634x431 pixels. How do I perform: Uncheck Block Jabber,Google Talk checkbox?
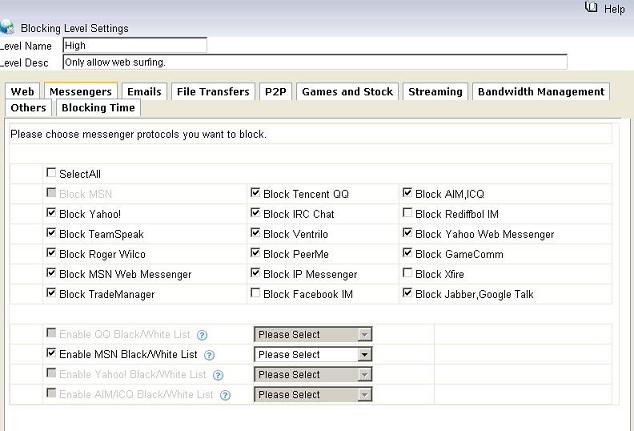click(407, 292)
